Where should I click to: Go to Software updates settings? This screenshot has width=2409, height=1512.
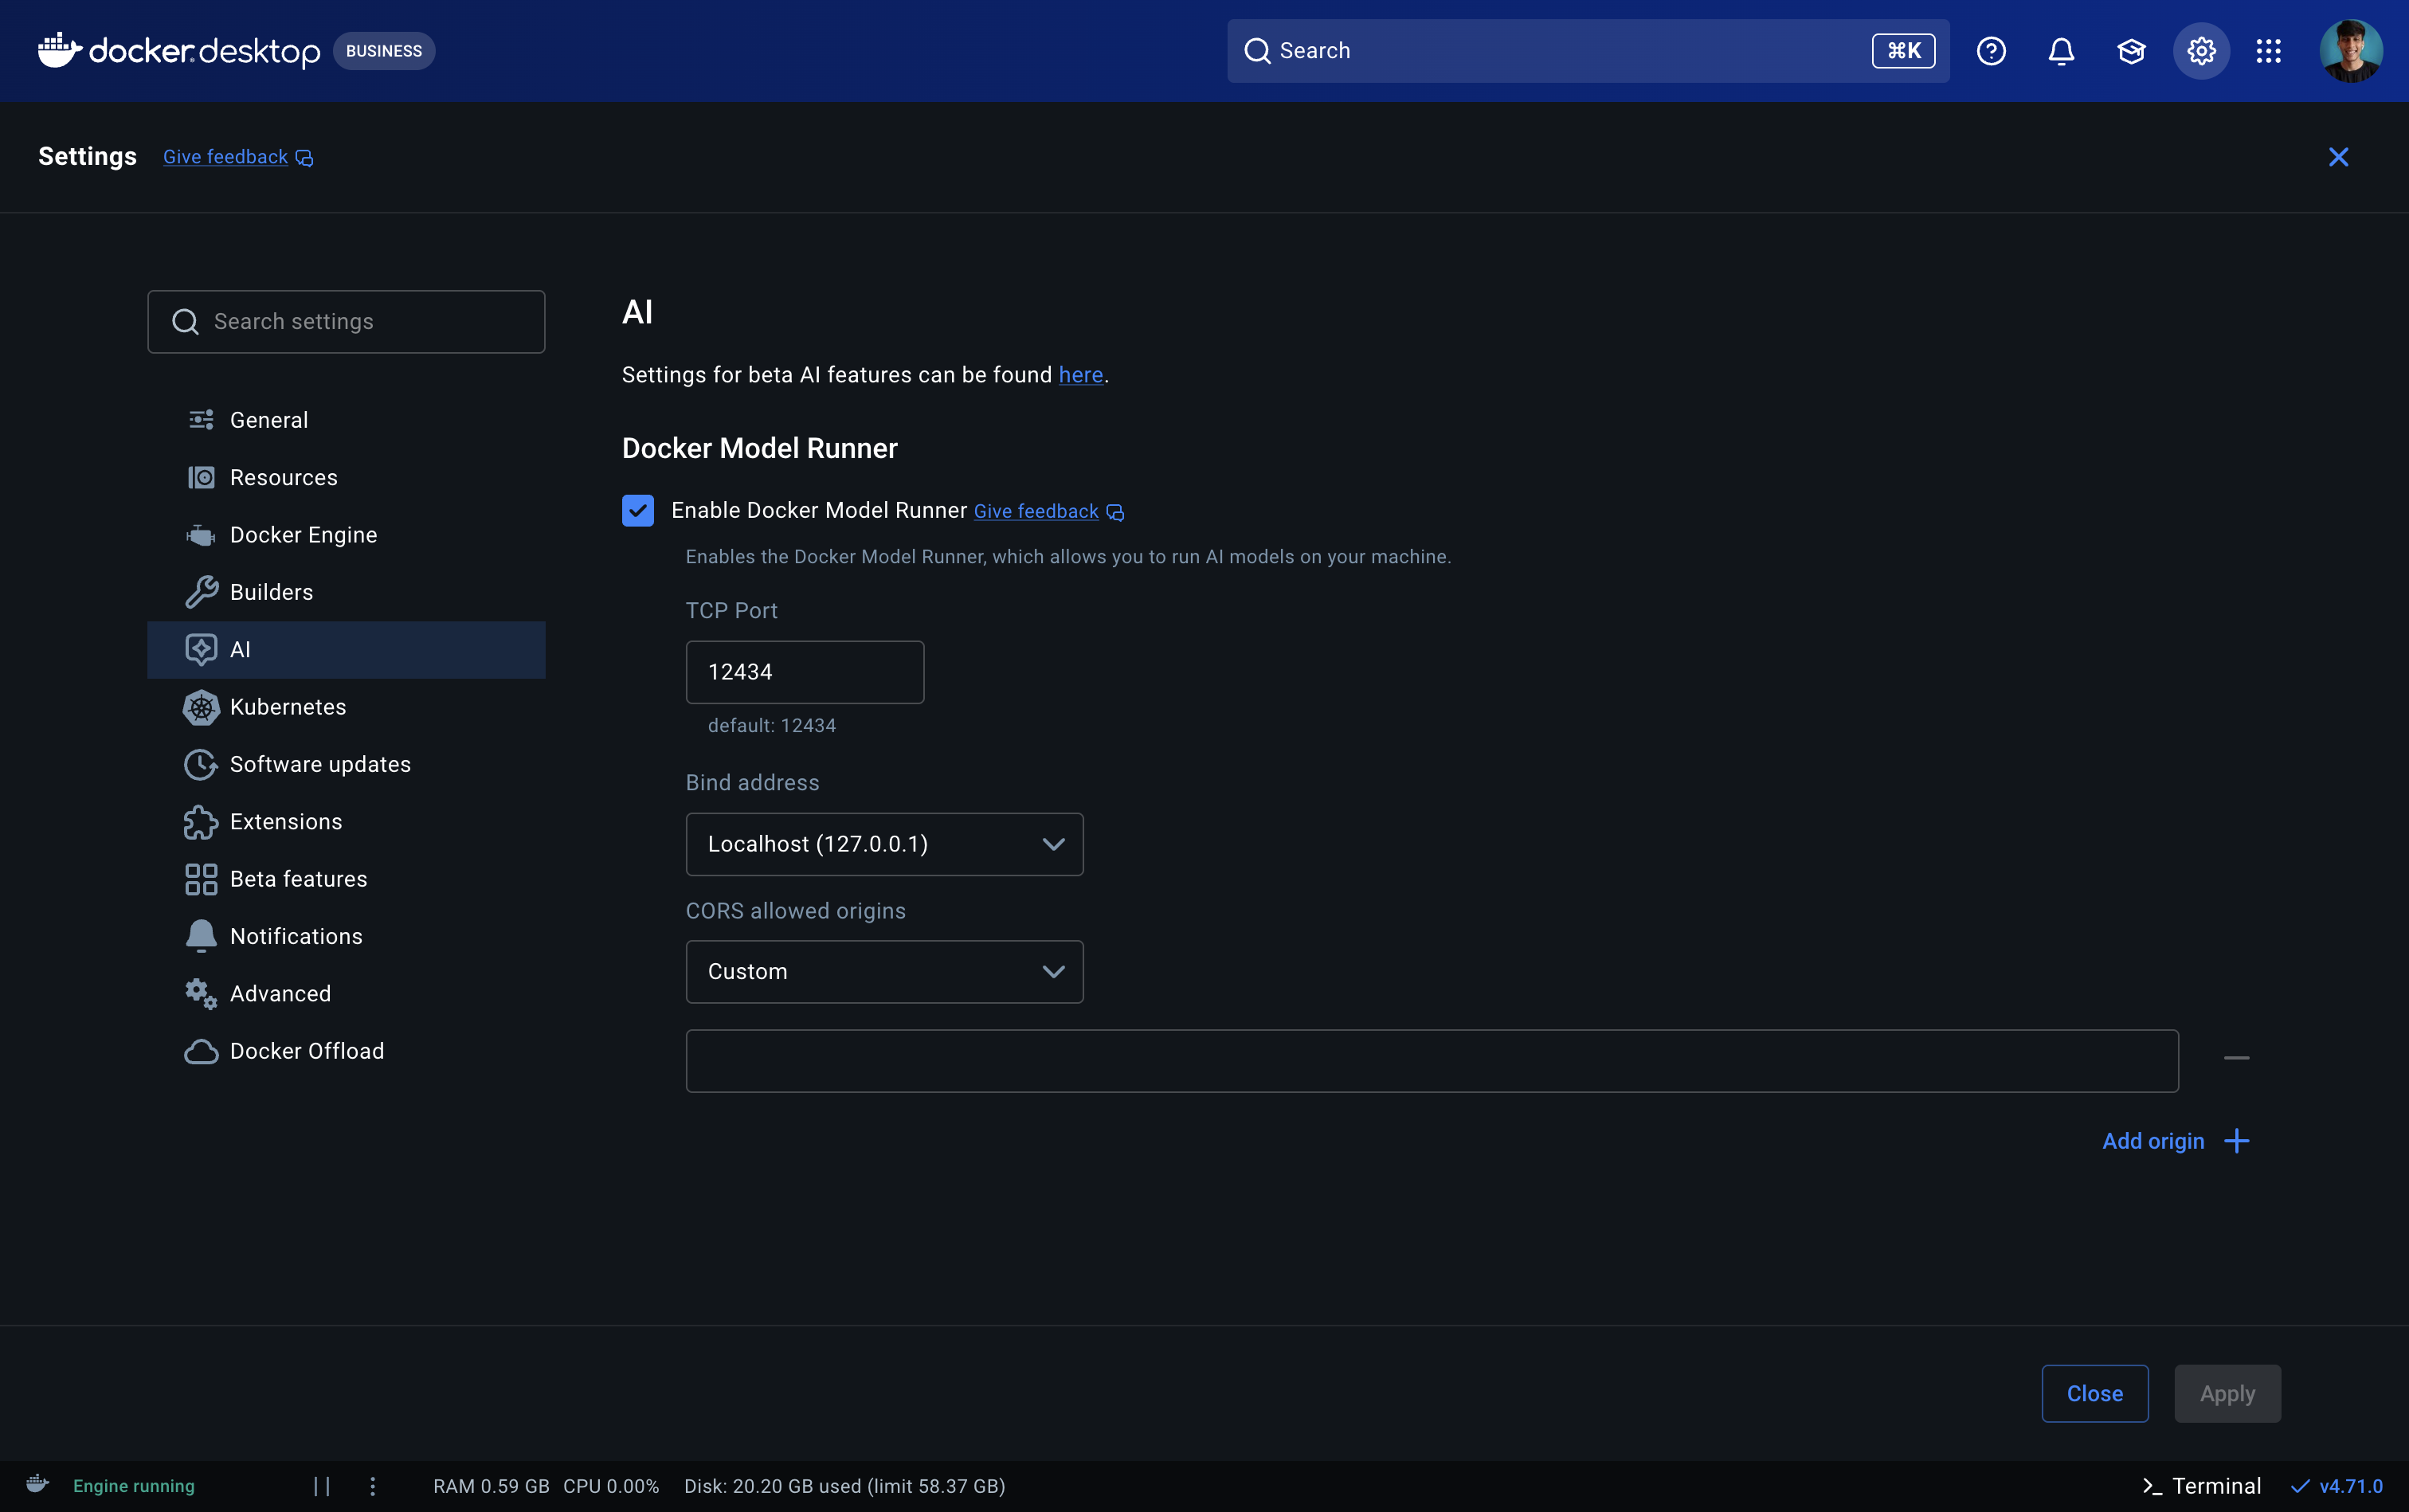coord(346,764)
